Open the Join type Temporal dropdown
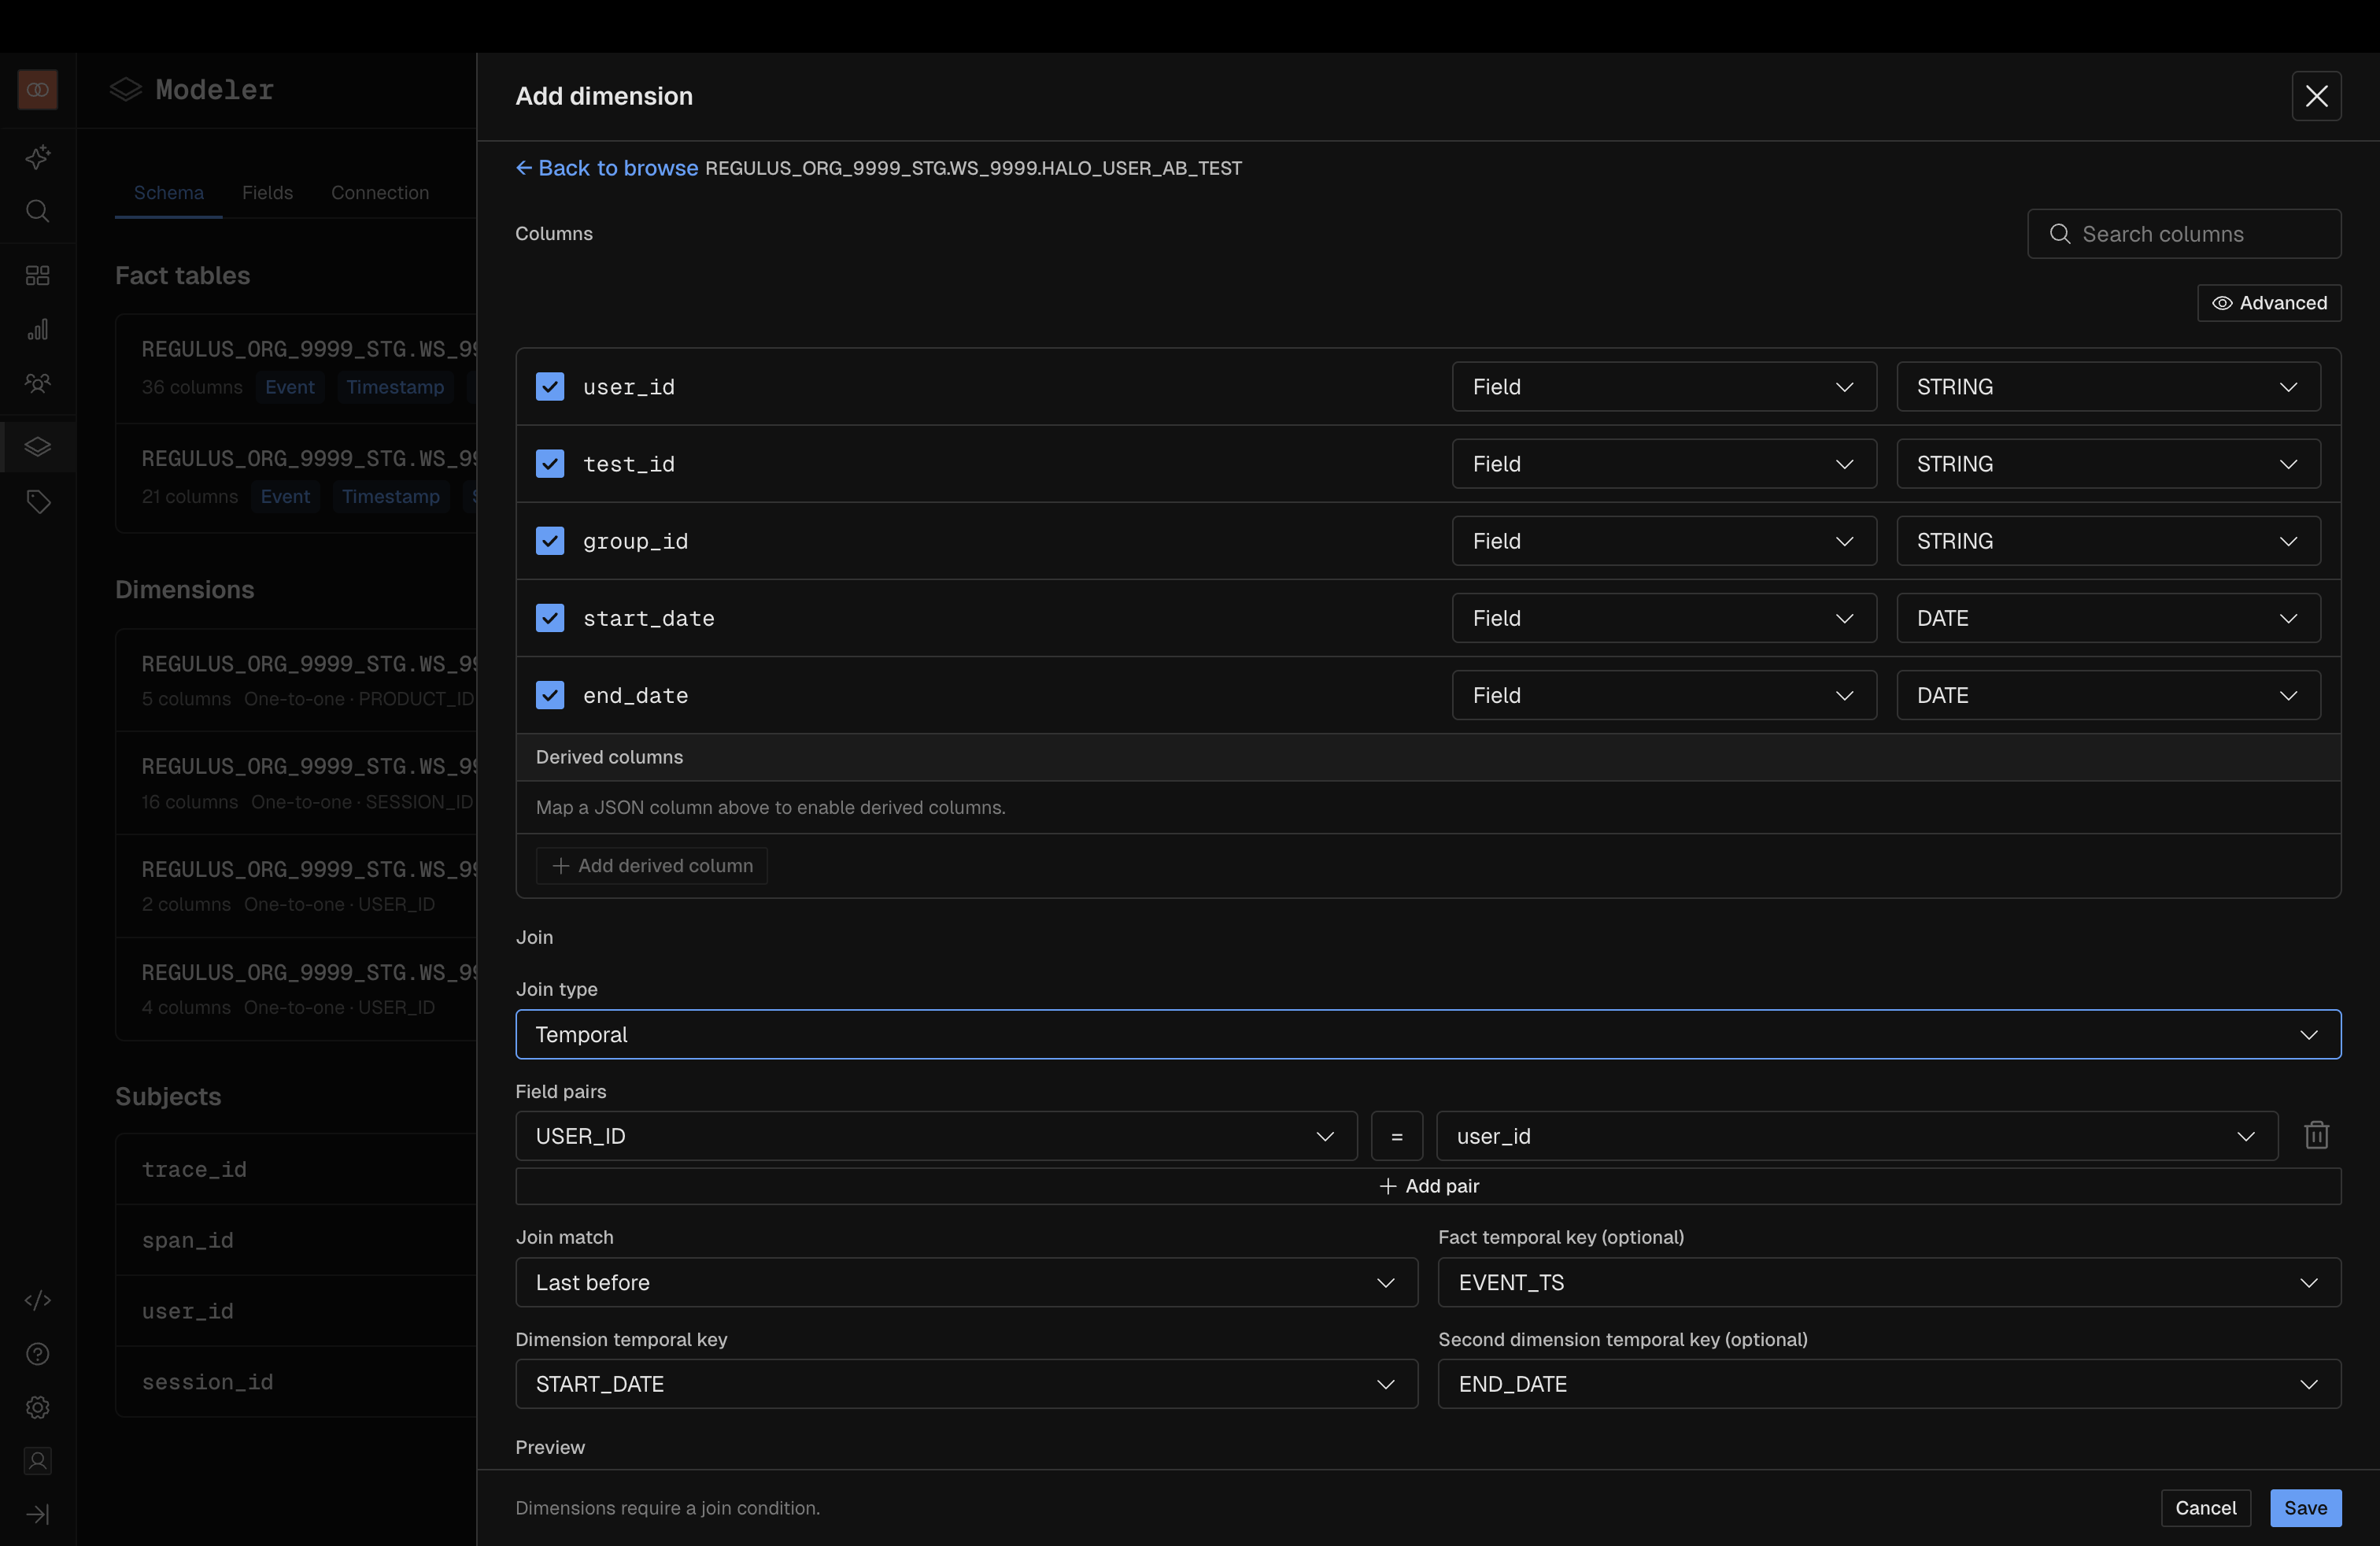Viewport: 2380px width, 1546px height. 1428,1034
